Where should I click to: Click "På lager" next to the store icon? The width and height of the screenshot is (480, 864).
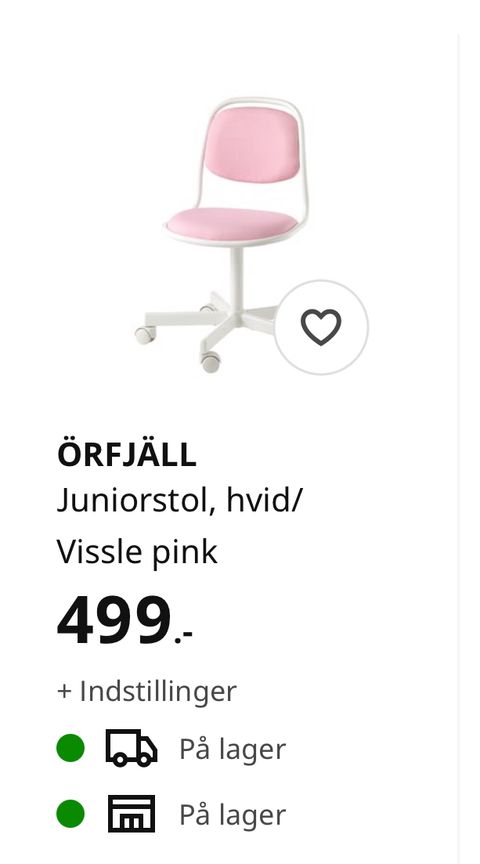tap(233, 814)
